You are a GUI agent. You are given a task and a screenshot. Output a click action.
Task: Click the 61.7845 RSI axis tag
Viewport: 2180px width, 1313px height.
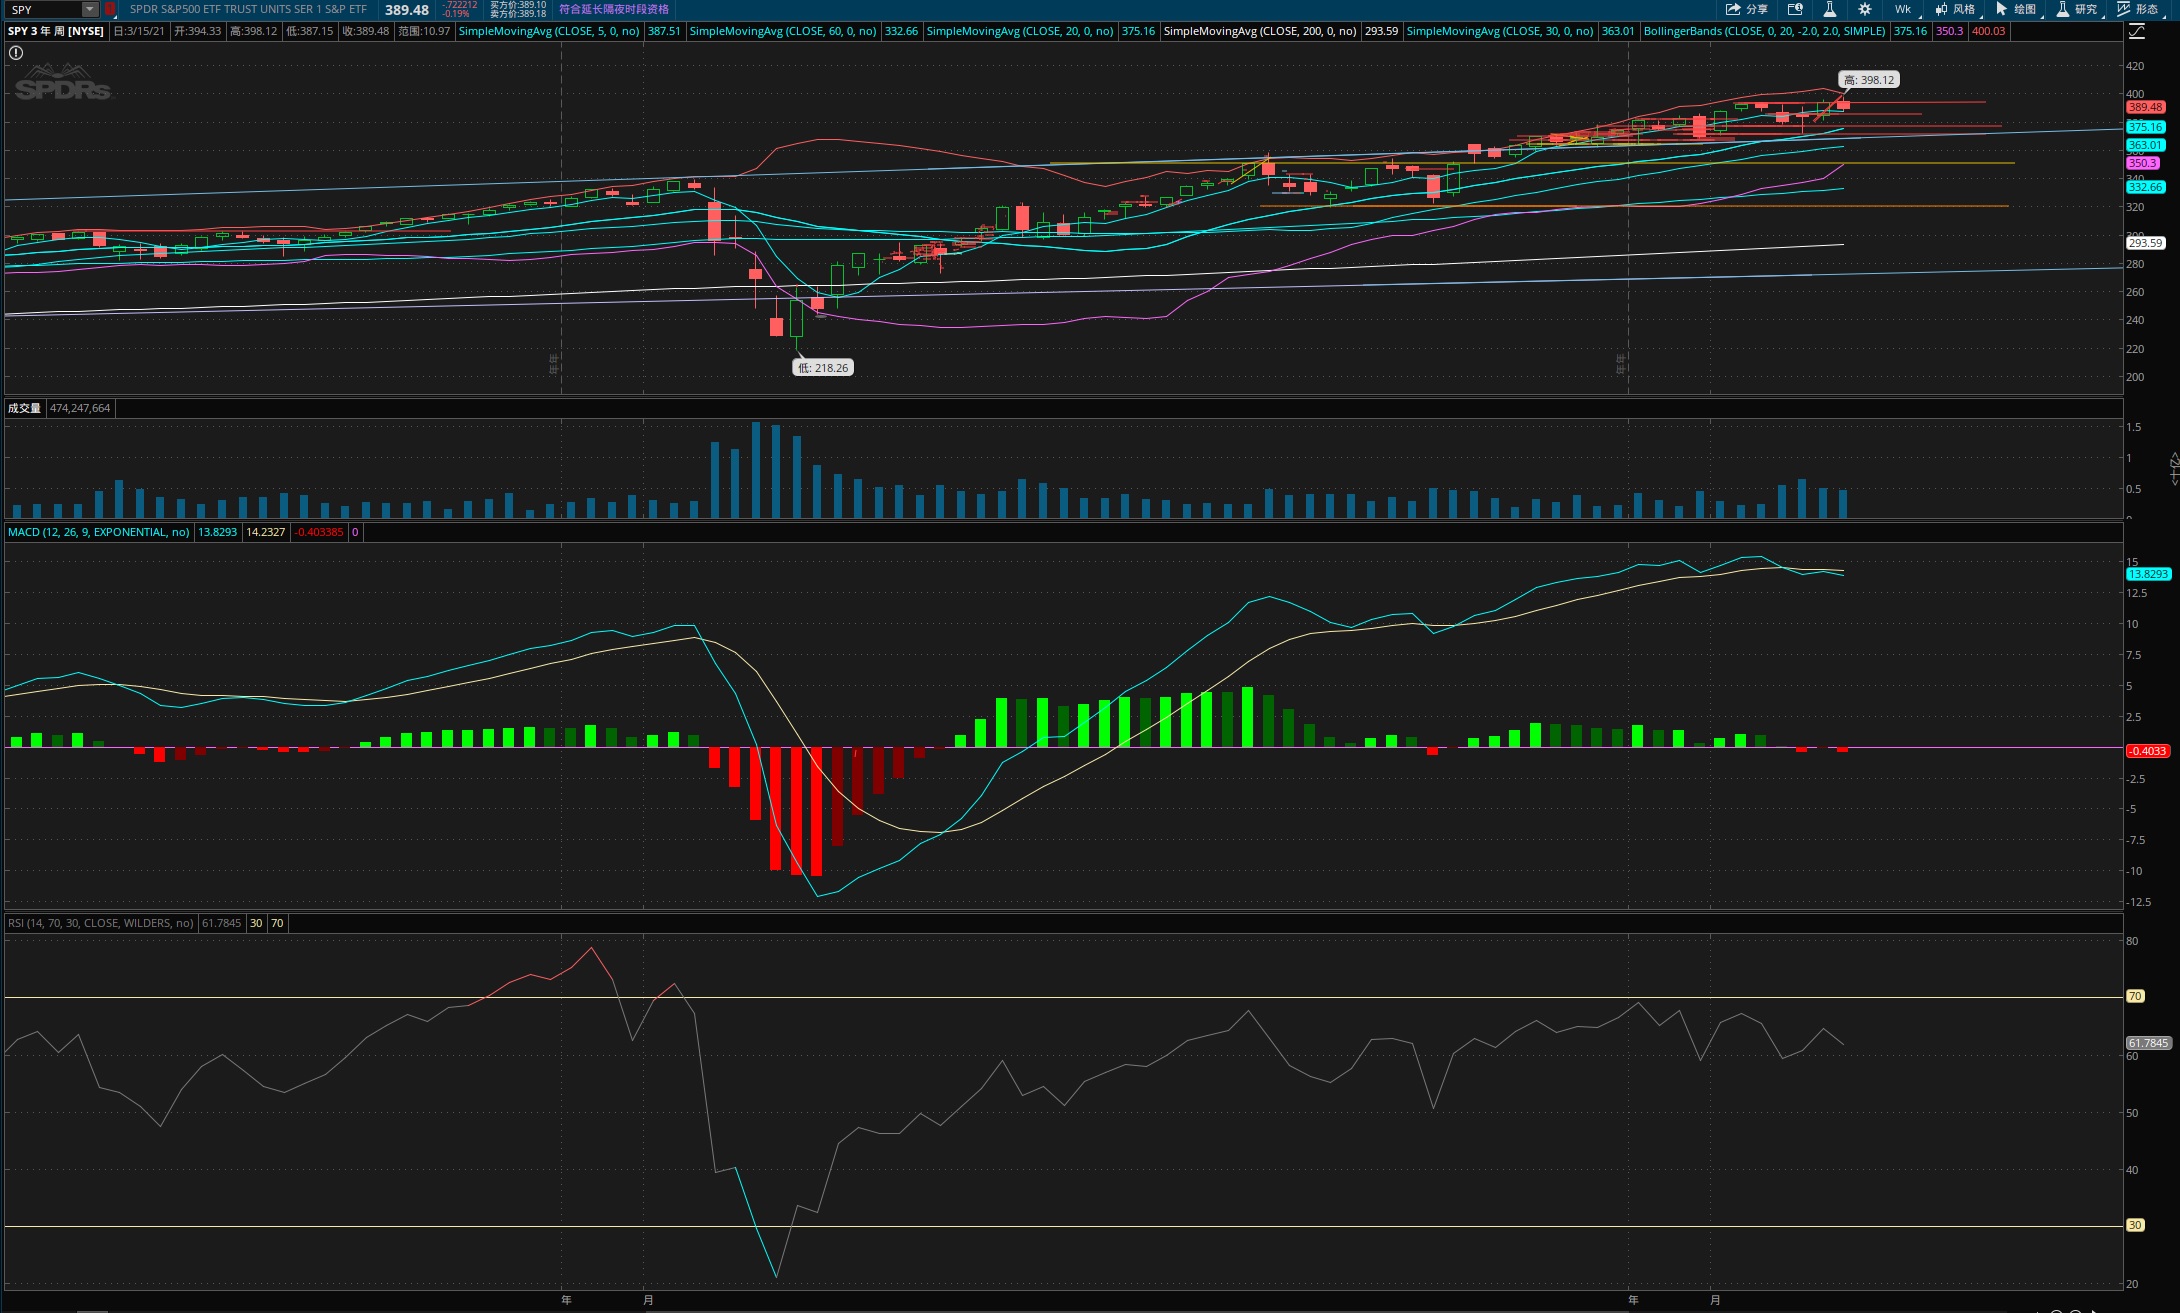2148,1043
